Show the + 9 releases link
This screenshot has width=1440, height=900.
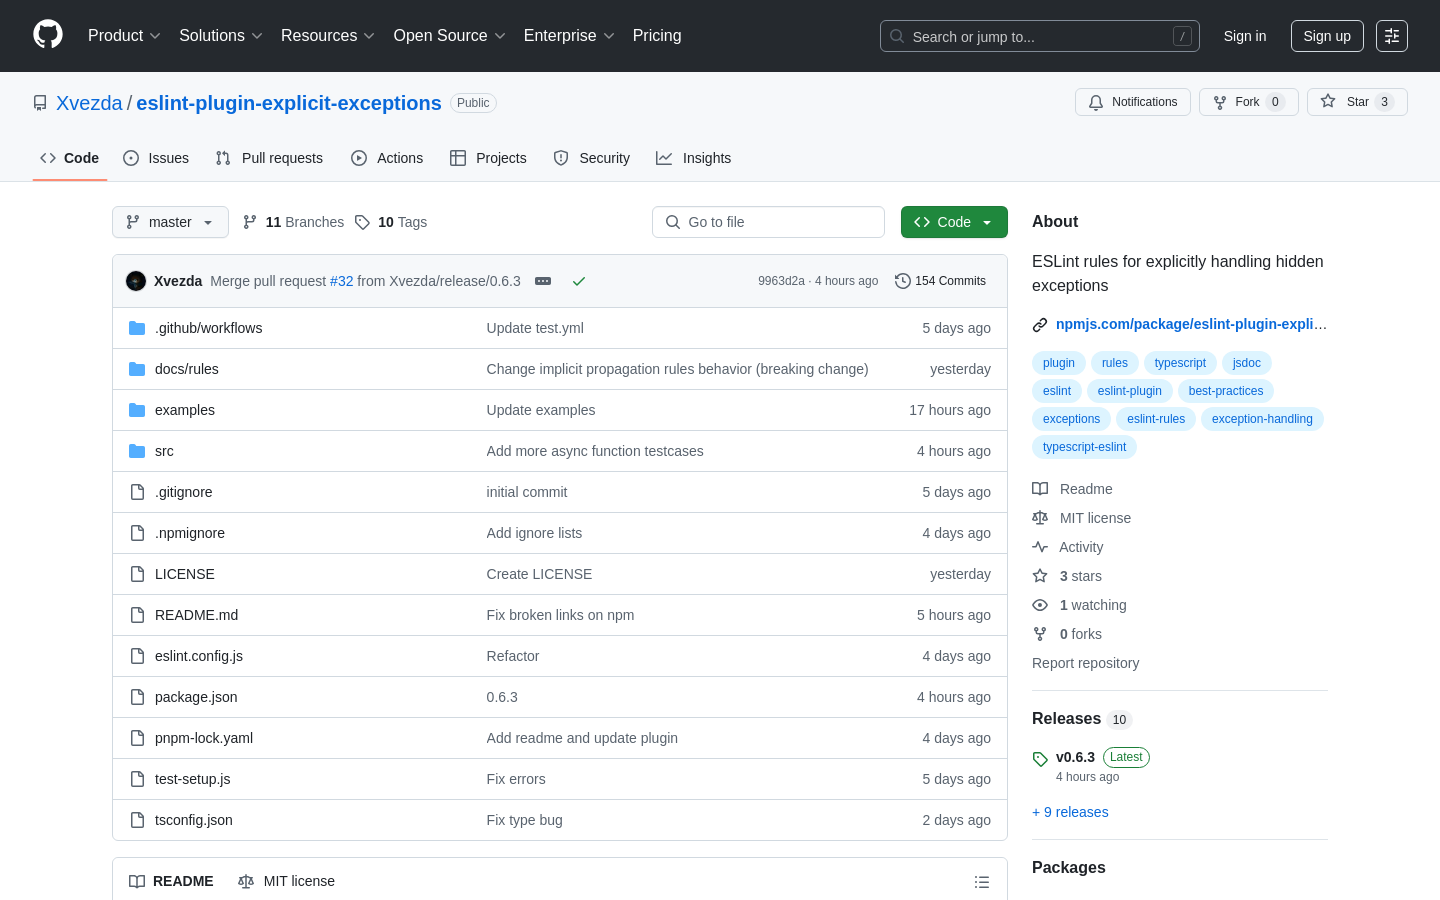point(1070,812)
